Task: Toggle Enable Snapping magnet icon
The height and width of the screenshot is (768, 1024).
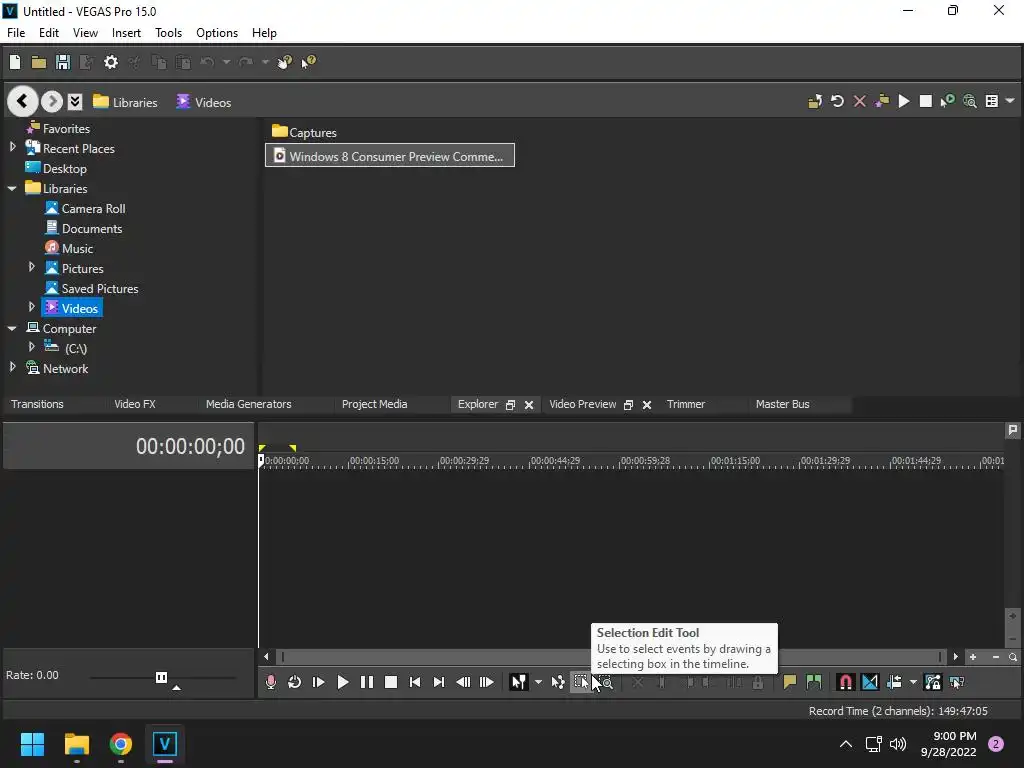Action: [x=845, y=682]
